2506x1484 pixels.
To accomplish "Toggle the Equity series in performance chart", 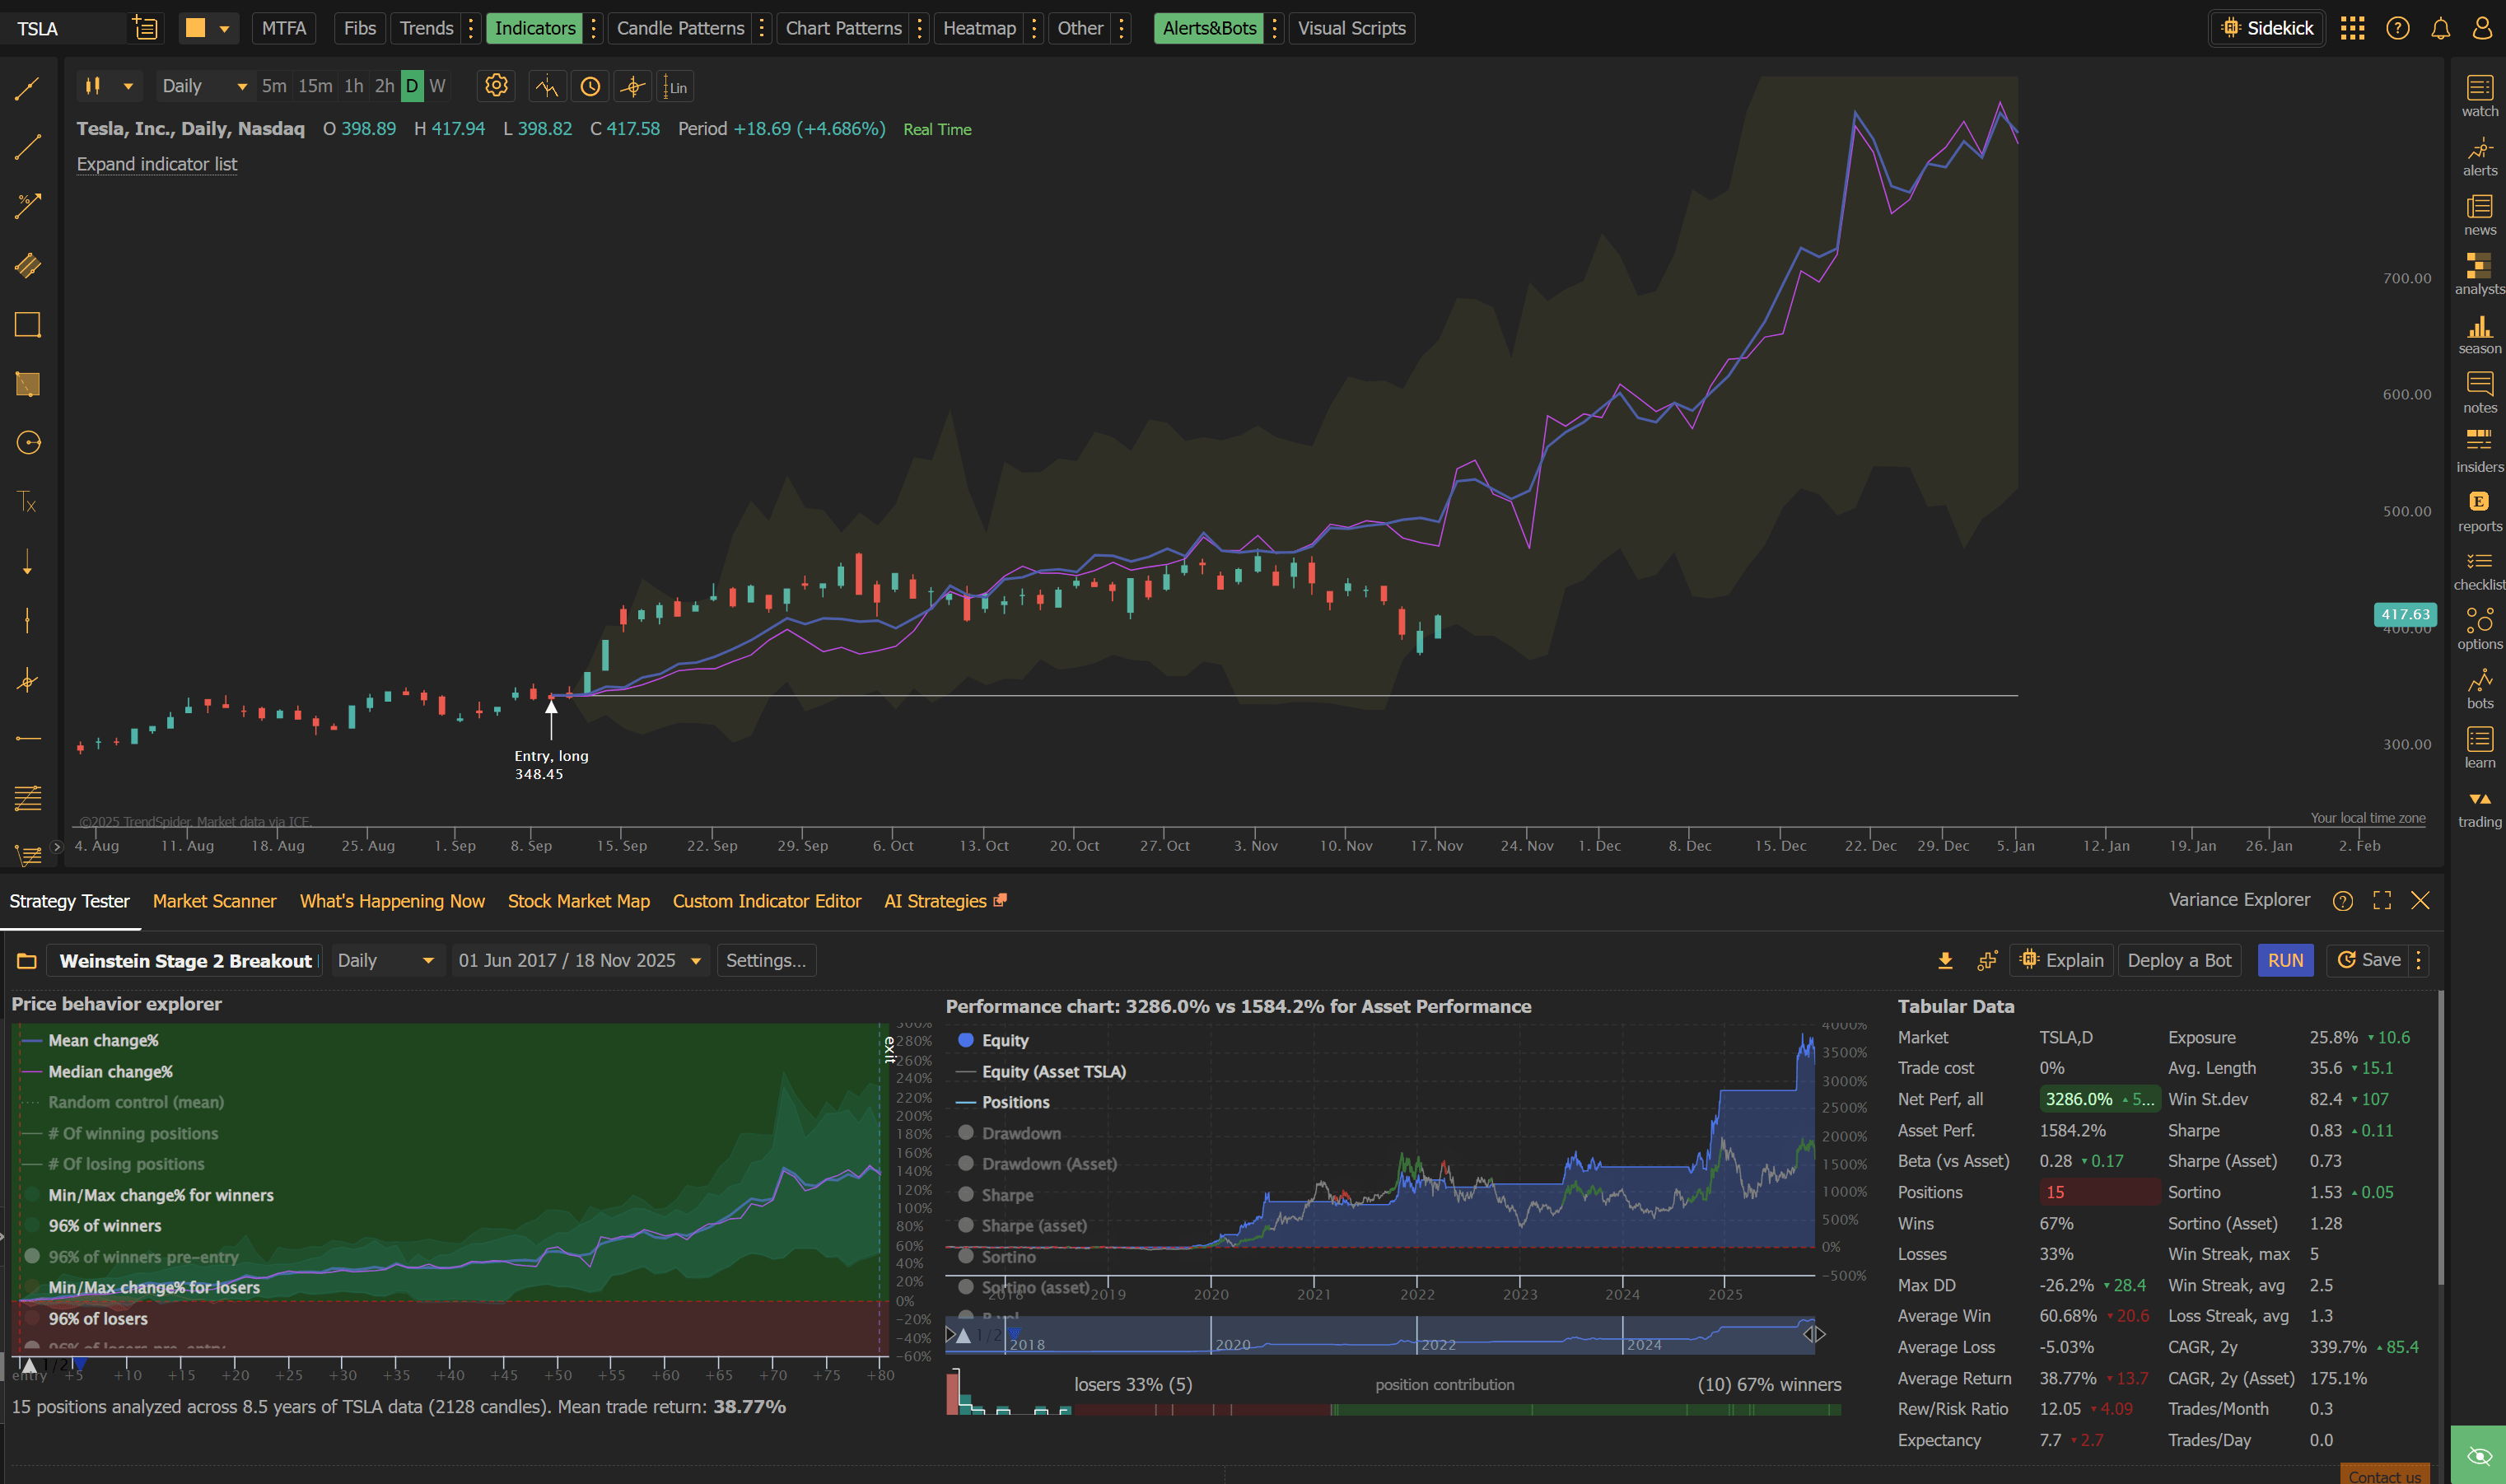I will pyautogui.click(x=993, y=1040).
